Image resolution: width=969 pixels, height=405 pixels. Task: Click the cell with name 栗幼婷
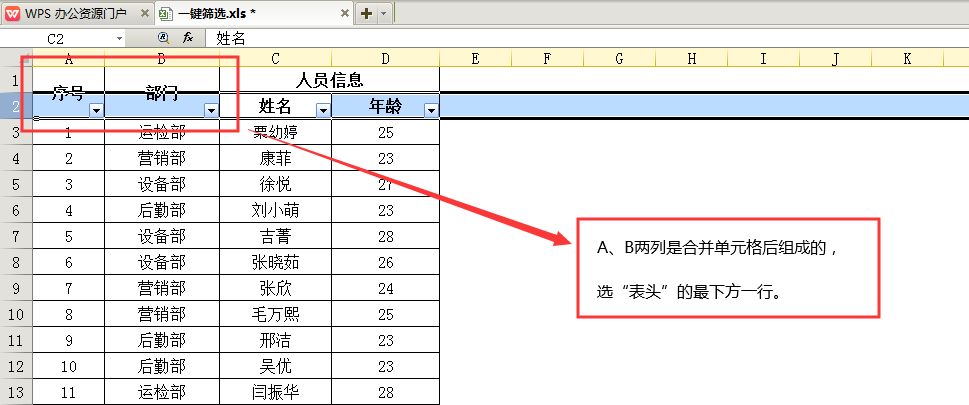point(276,132)
